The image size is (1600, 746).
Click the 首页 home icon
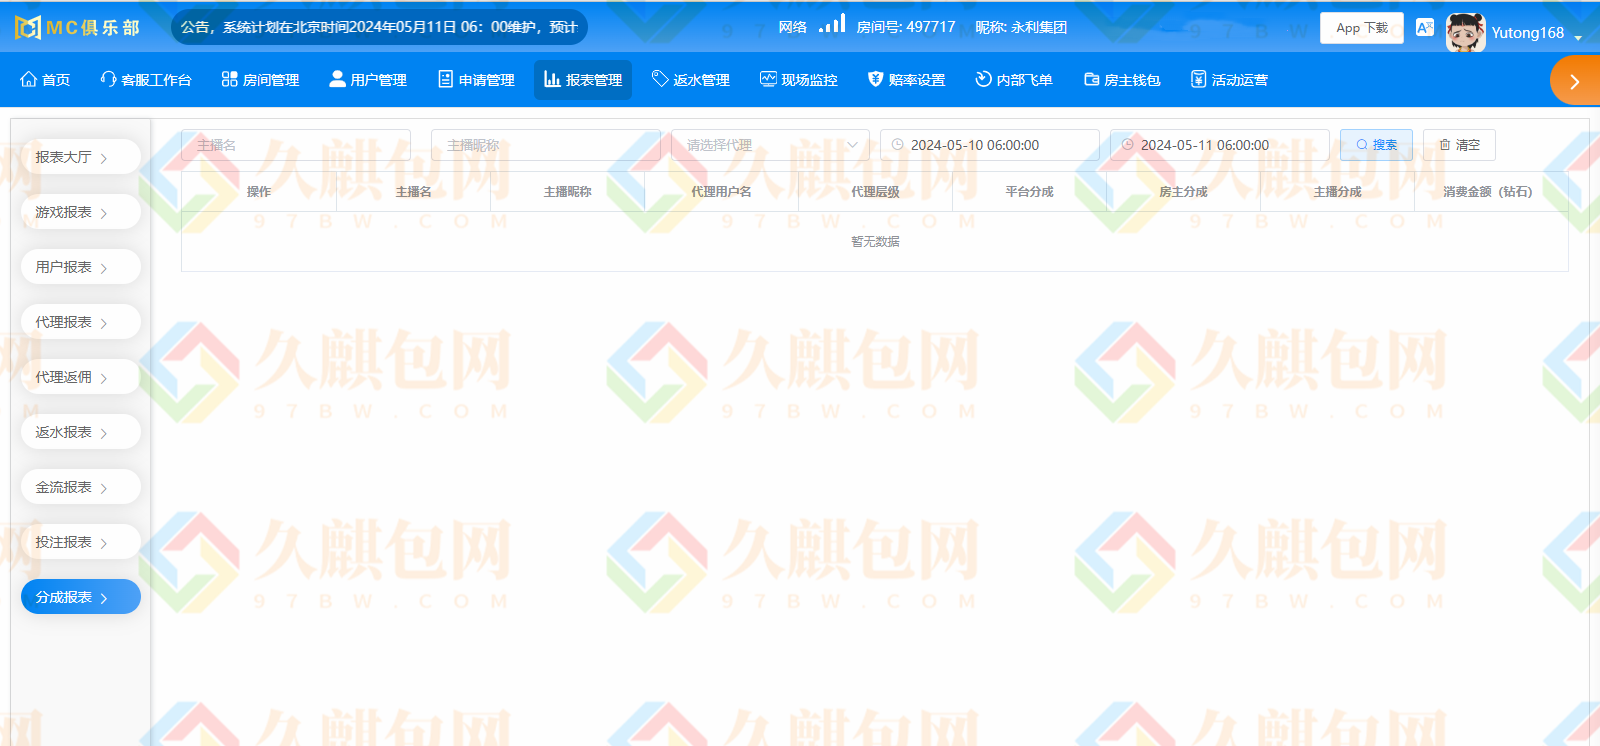(29, 79)
